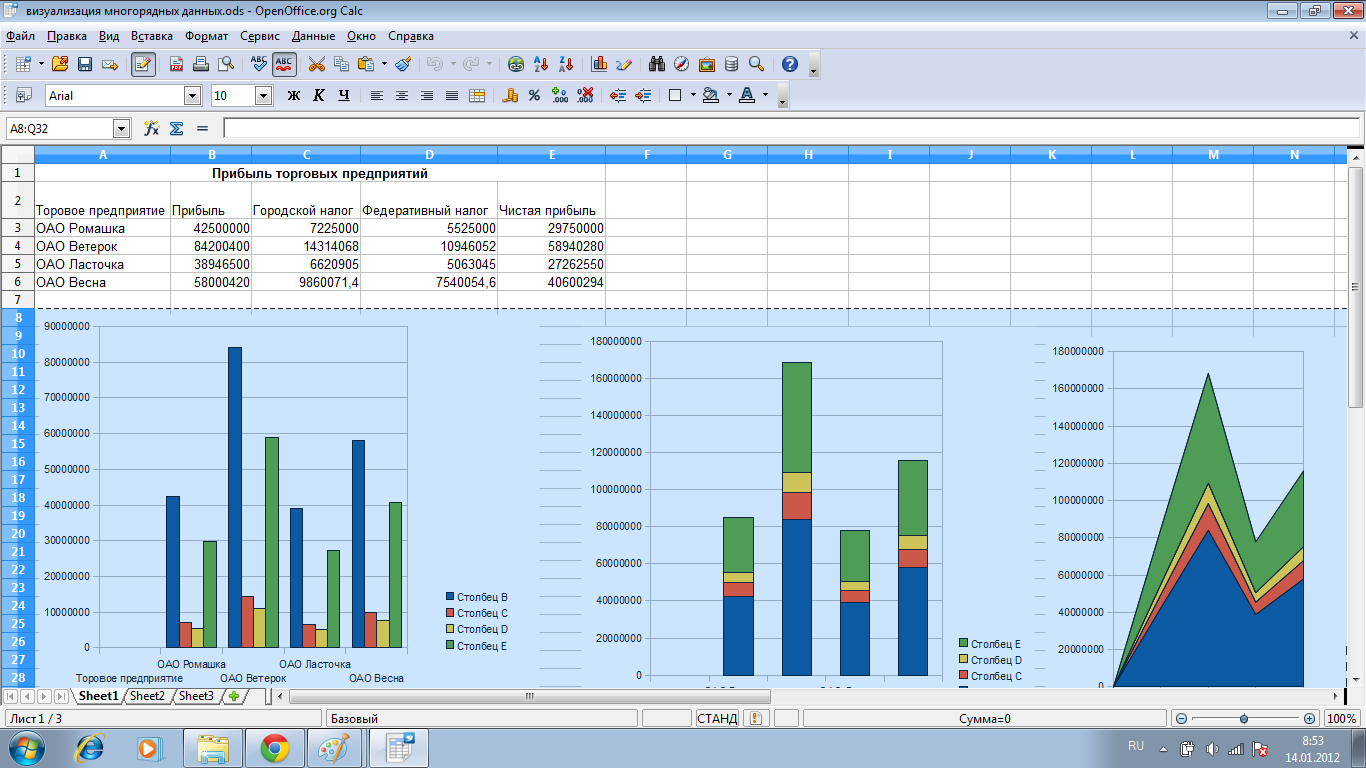Open the Function Wizard
This screenshot has width=1366, height=768.
coord(152,128)
